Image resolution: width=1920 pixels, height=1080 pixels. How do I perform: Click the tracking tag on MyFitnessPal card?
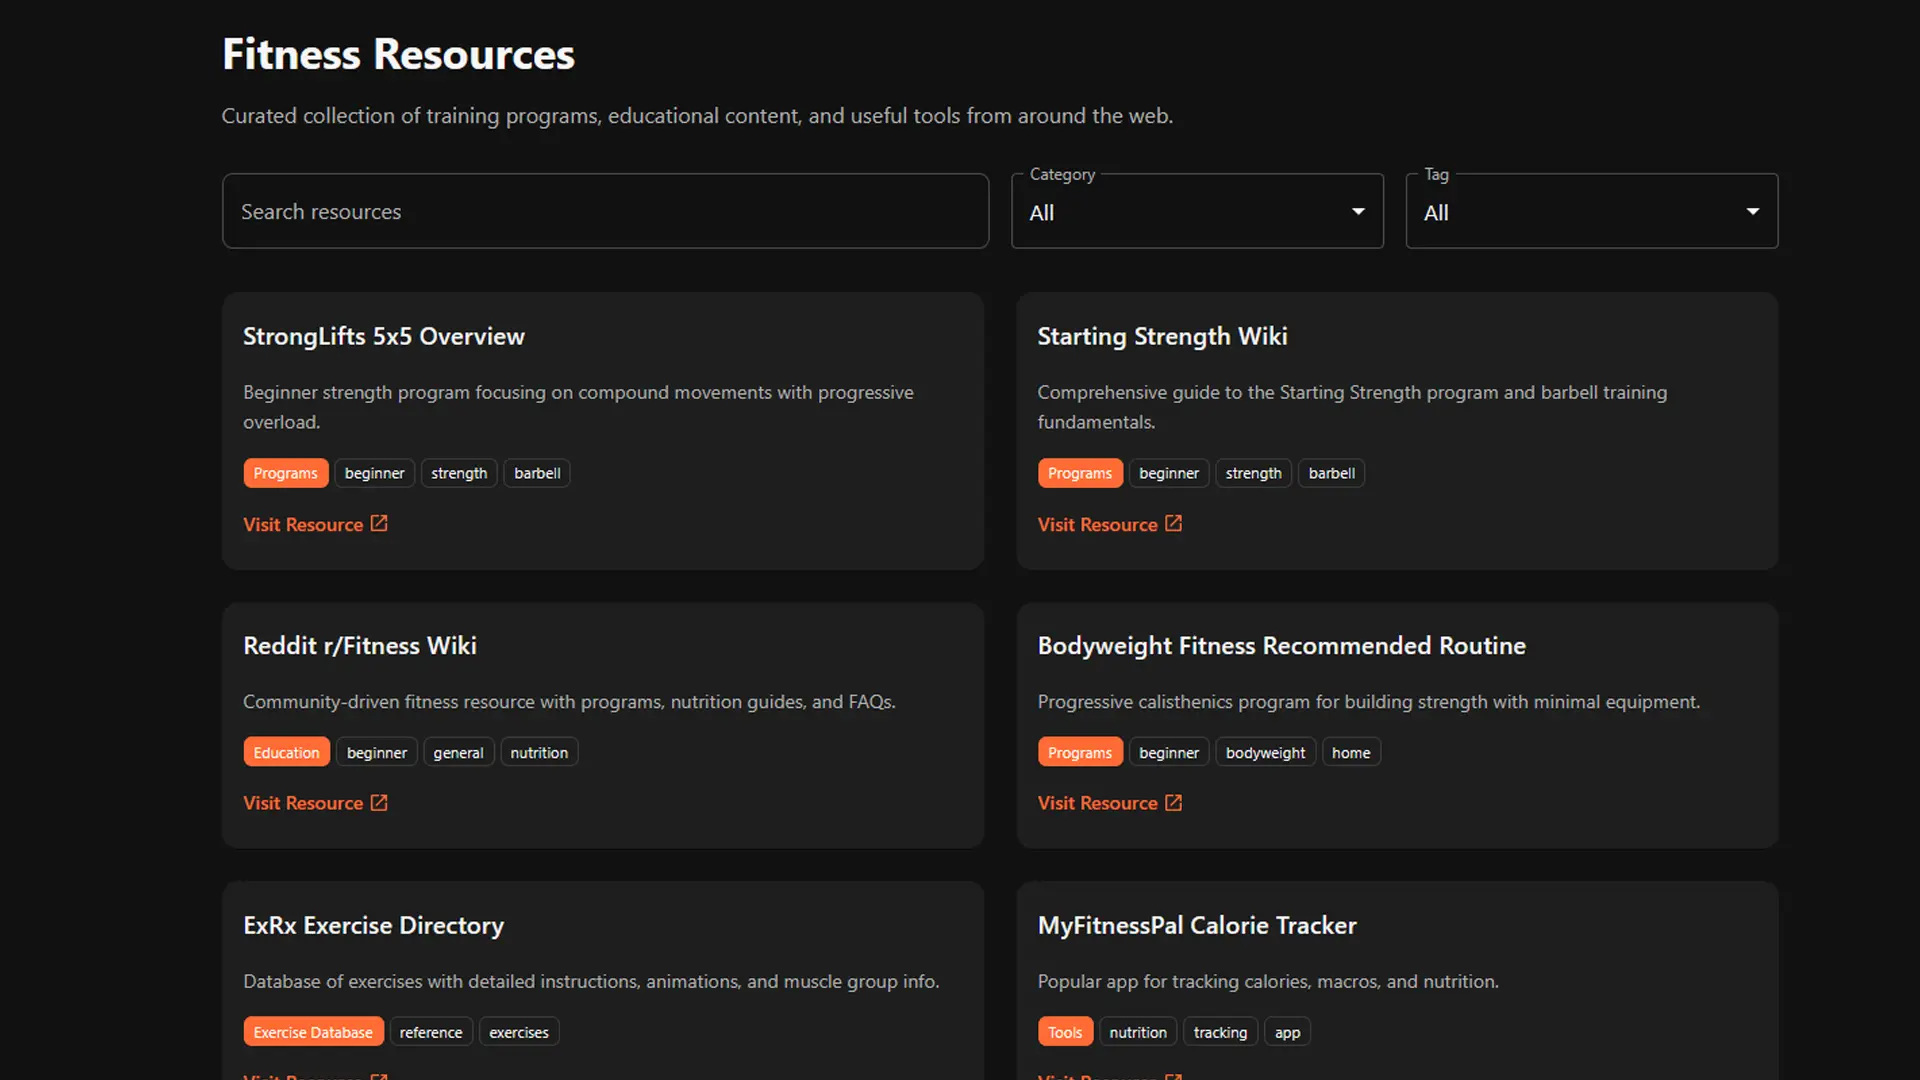pos(1220,1031)
